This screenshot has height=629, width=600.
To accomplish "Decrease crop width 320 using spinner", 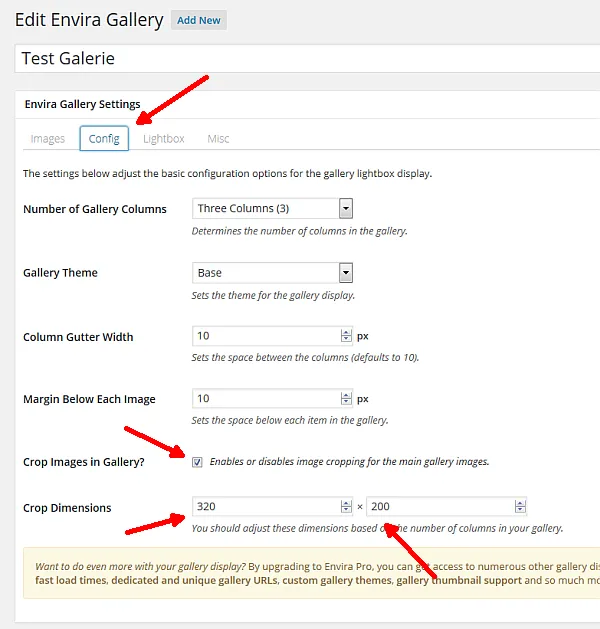I will click(346, 509).
